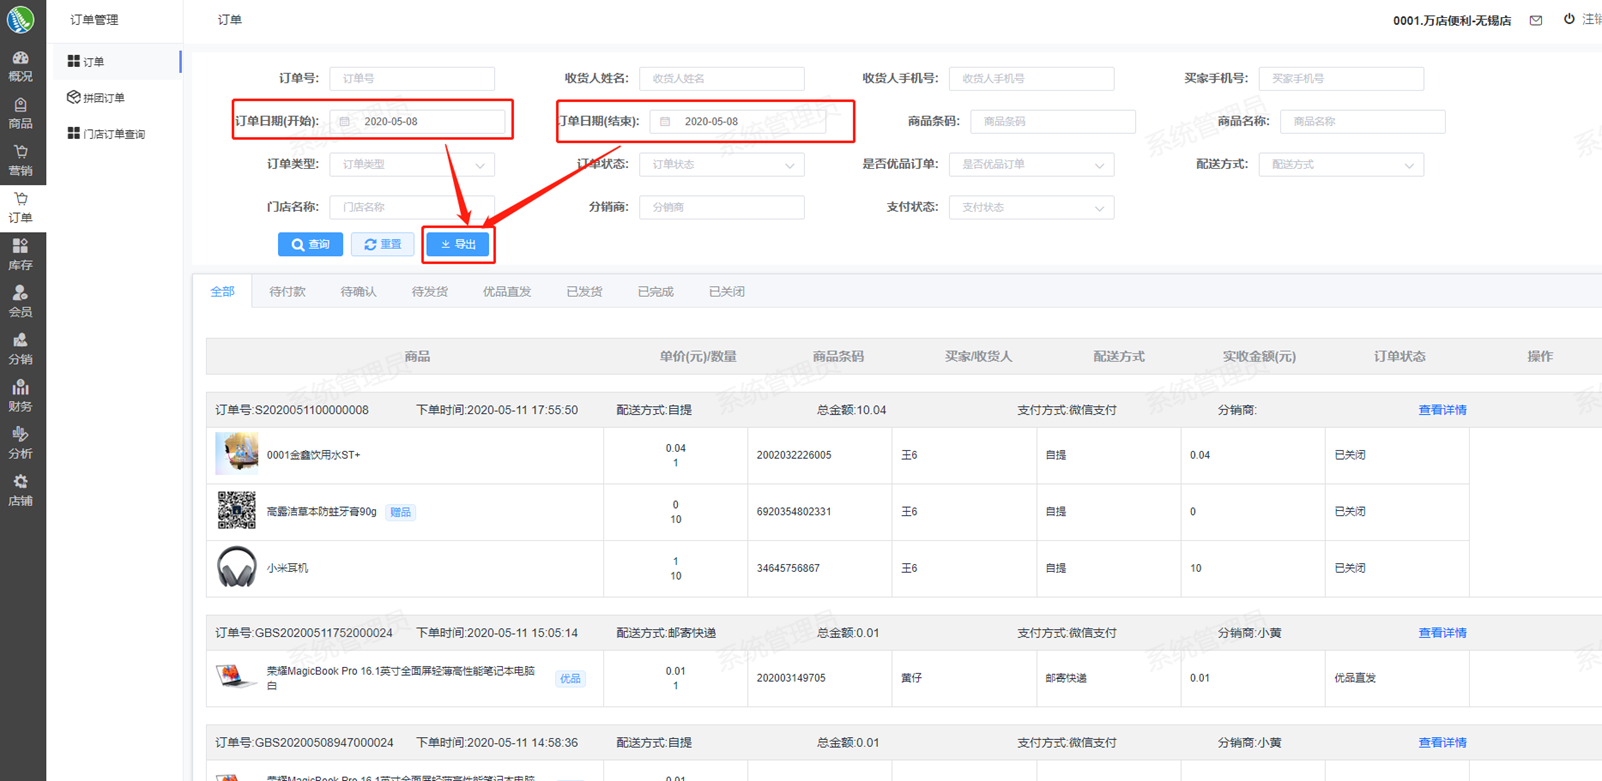Expand the 配送方式 dropdown
Viewport: 1602px width, 781px height.
(x=1341, y=165)
